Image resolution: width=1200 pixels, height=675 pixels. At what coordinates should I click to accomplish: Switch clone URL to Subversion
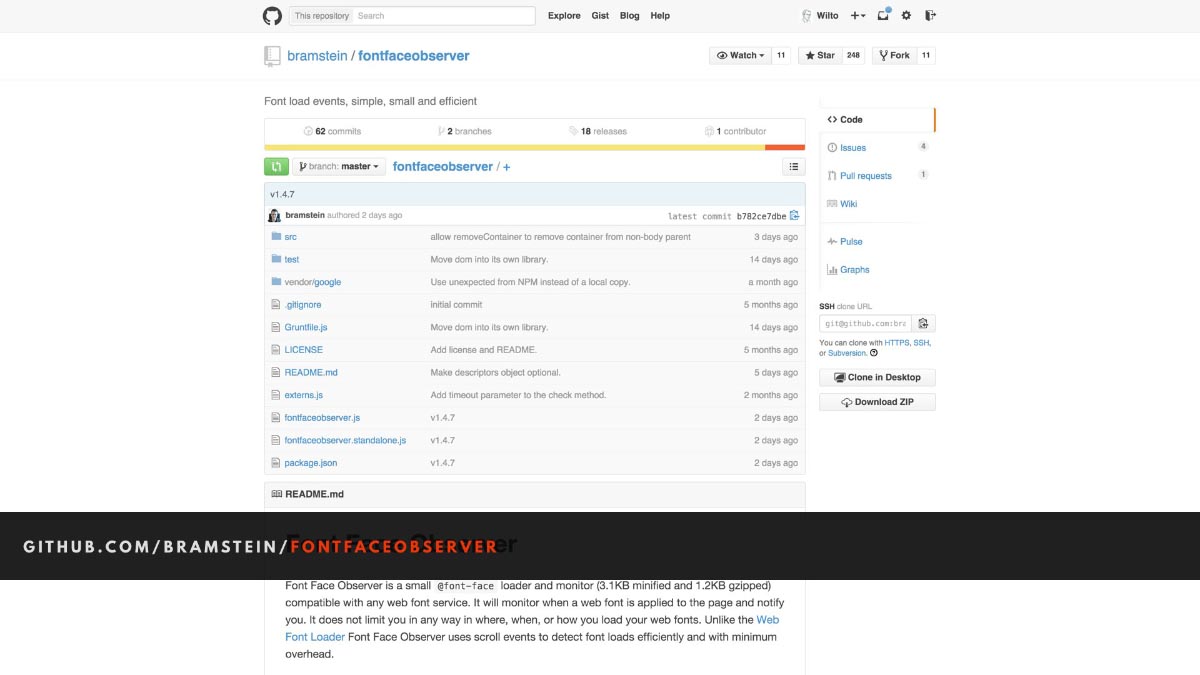(x=847, y=353)
